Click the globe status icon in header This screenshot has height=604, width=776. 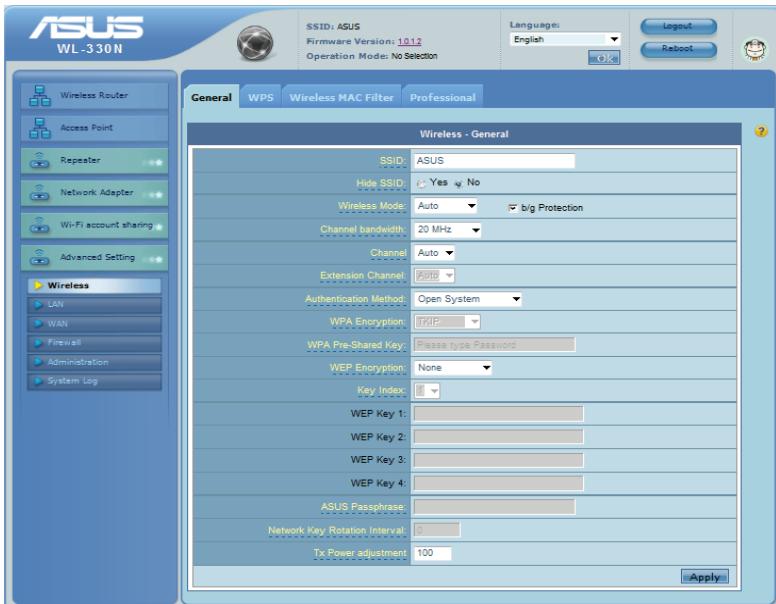click(255, 44)
